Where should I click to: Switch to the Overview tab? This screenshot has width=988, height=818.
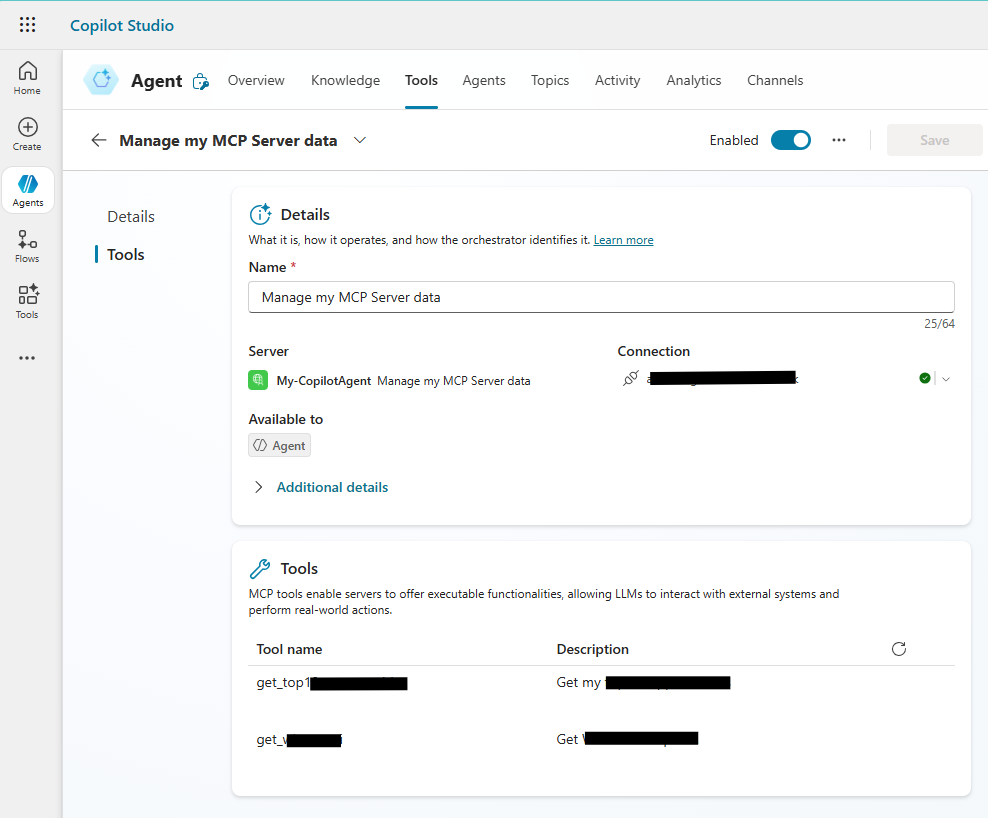click(x=256, y=80)
